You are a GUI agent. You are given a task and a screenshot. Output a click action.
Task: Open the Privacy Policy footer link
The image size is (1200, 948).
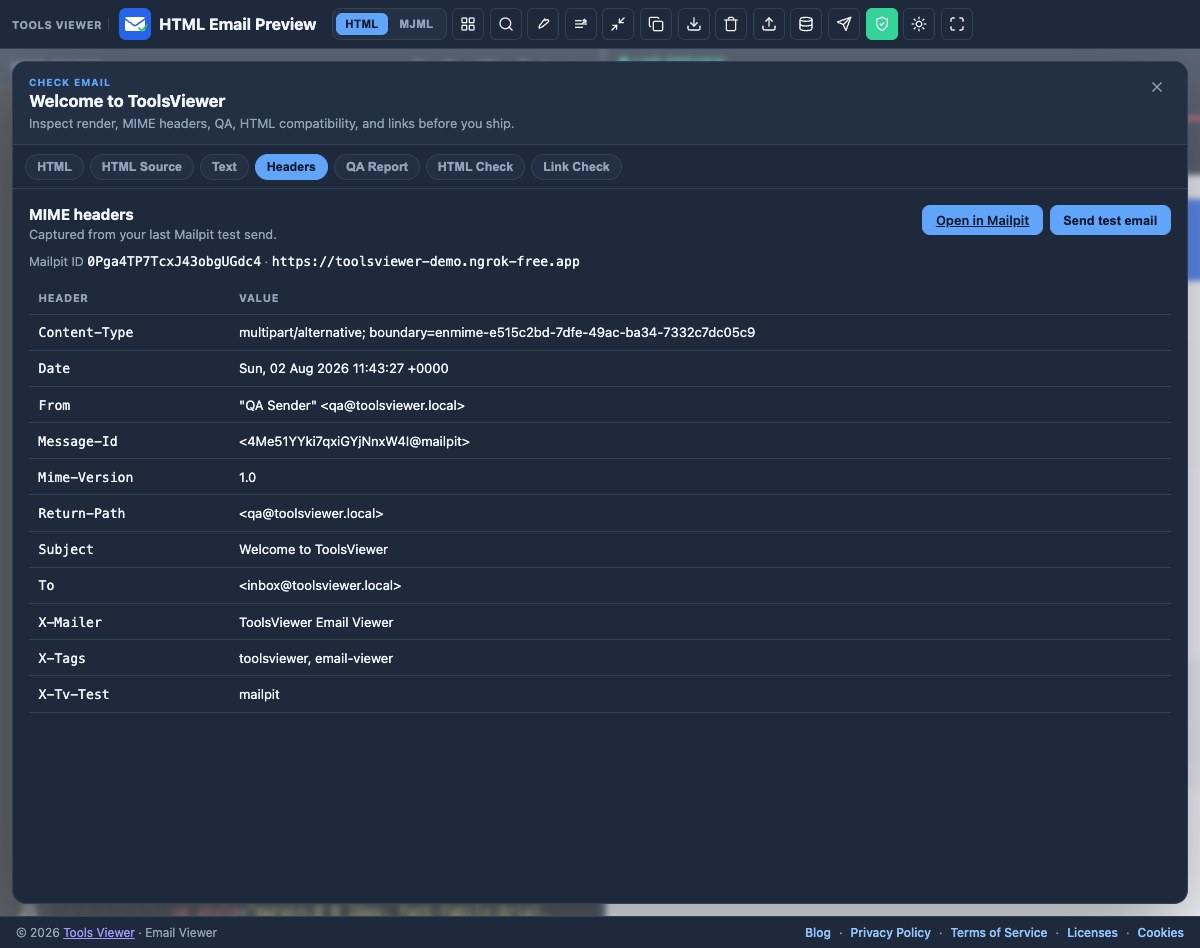click(890, 932)
